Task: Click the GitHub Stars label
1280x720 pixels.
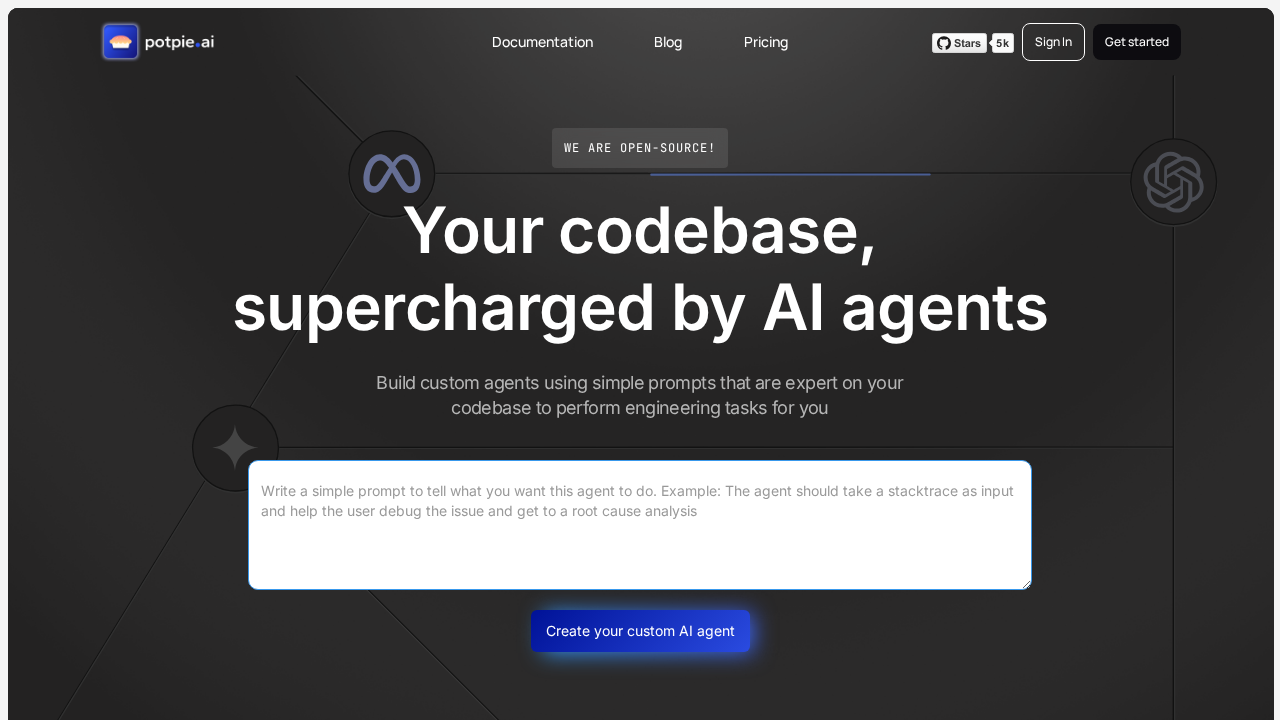Action: coord(967,43)
